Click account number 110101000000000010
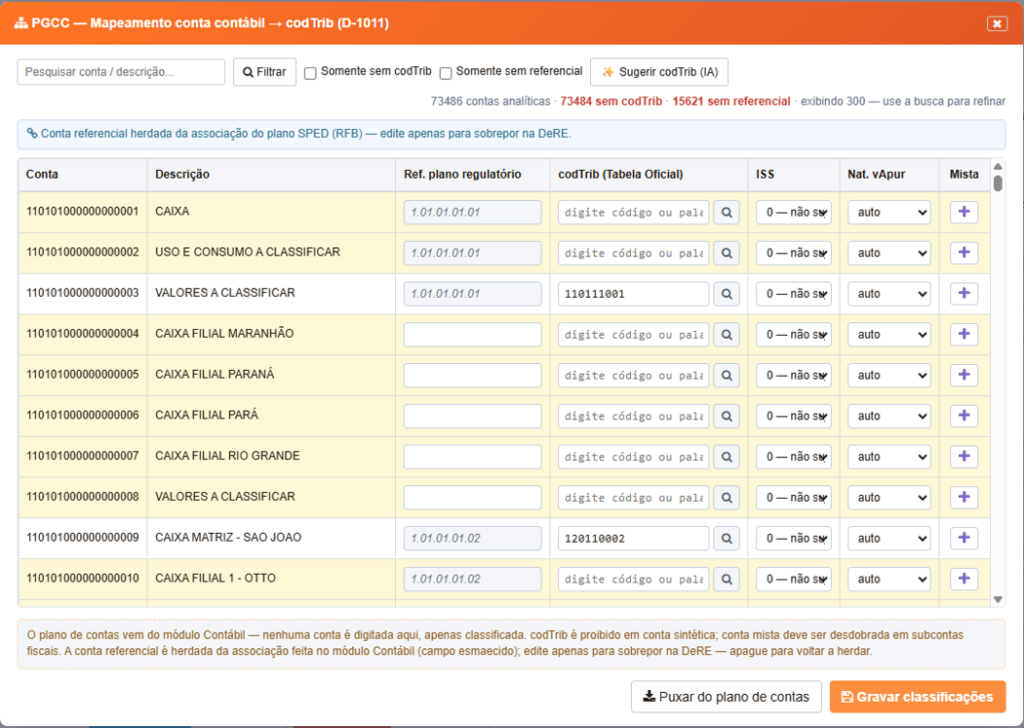 click(x=82, y=578)
